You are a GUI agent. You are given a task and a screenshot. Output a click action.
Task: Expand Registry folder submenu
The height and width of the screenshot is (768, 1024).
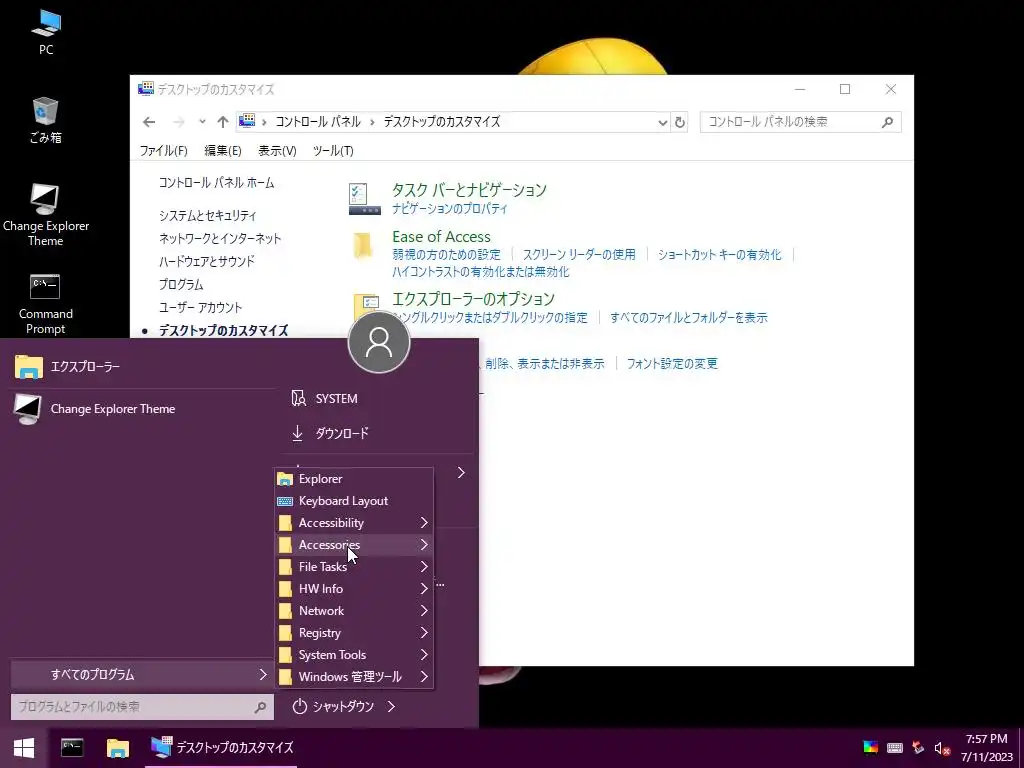(x=354, y=633)
